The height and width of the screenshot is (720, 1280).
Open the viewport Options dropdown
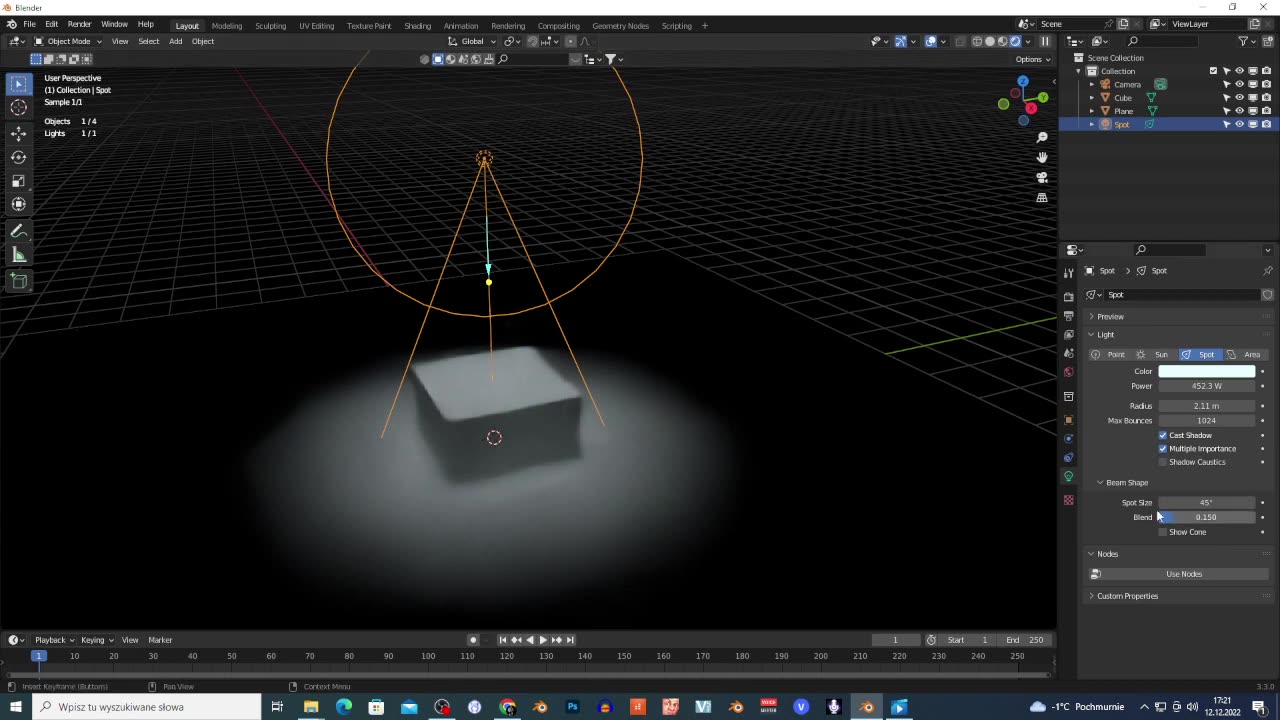click(x=1033, y=59)
